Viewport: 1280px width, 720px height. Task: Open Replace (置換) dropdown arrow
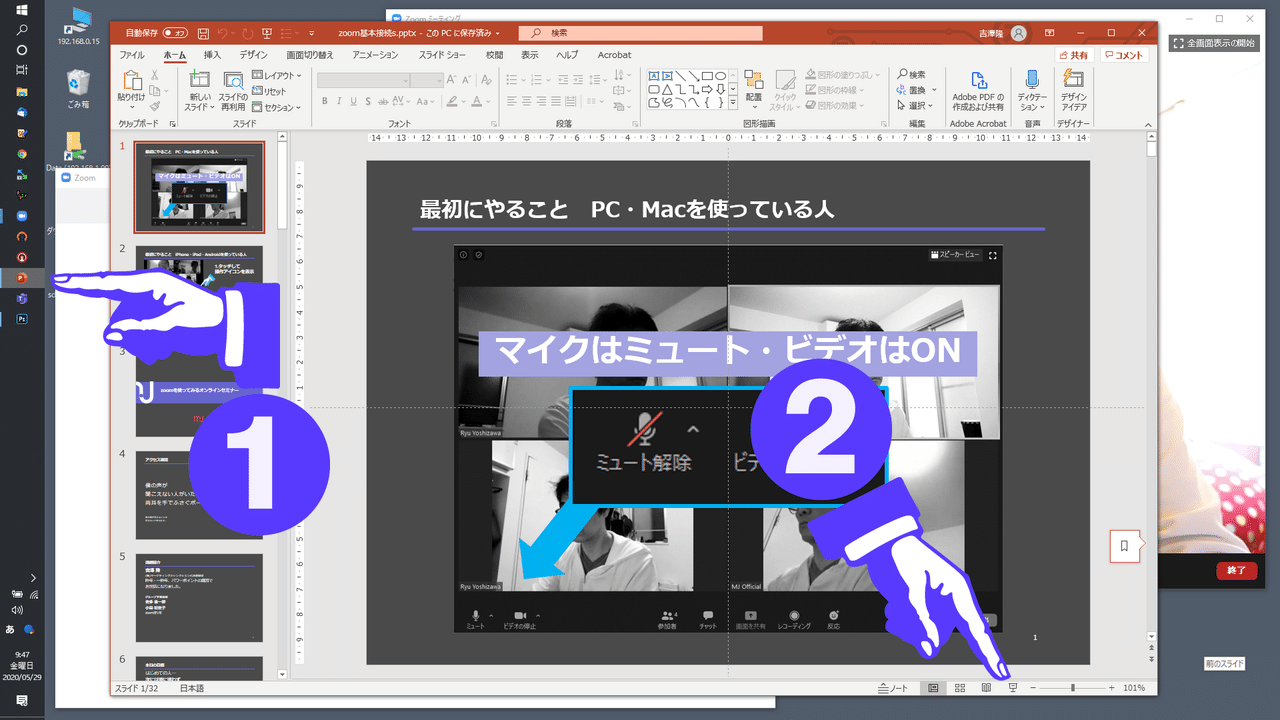(933, 90)
